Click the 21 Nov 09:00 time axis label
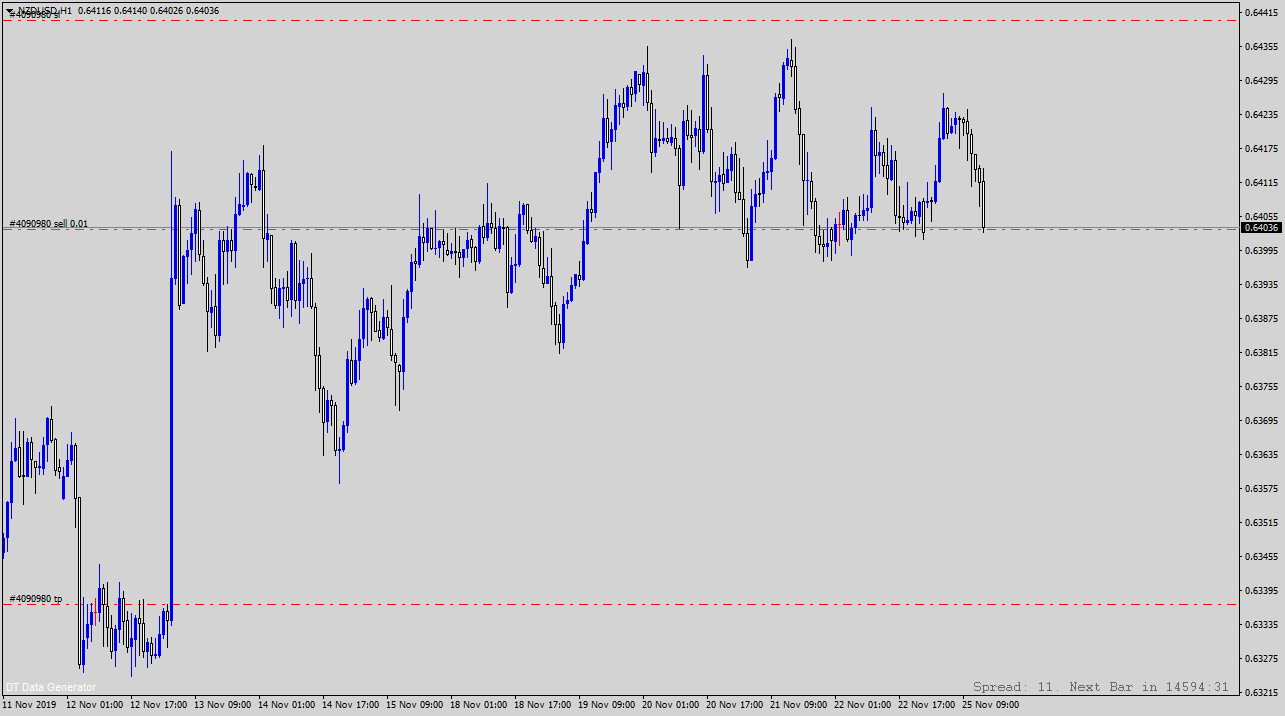Image resolution: width=1285 pixels, height=716 pixels. [x=798, y=705]
